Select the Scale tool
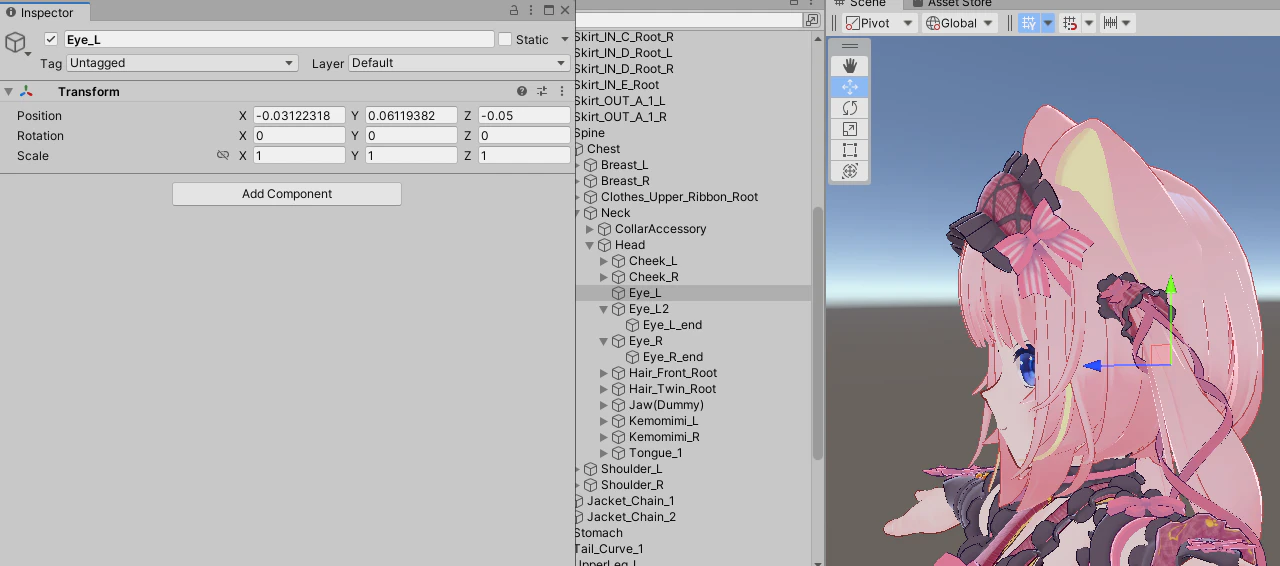 850,129
